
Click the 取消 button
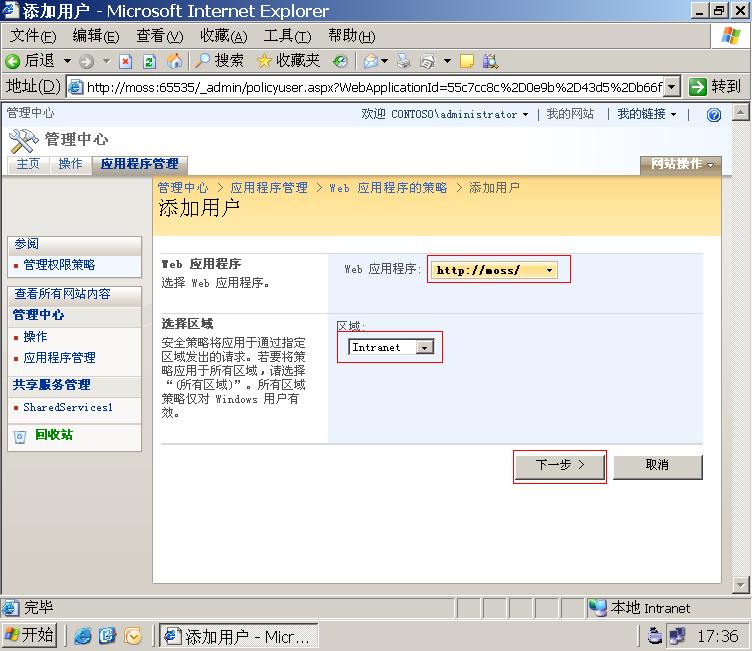658,466
